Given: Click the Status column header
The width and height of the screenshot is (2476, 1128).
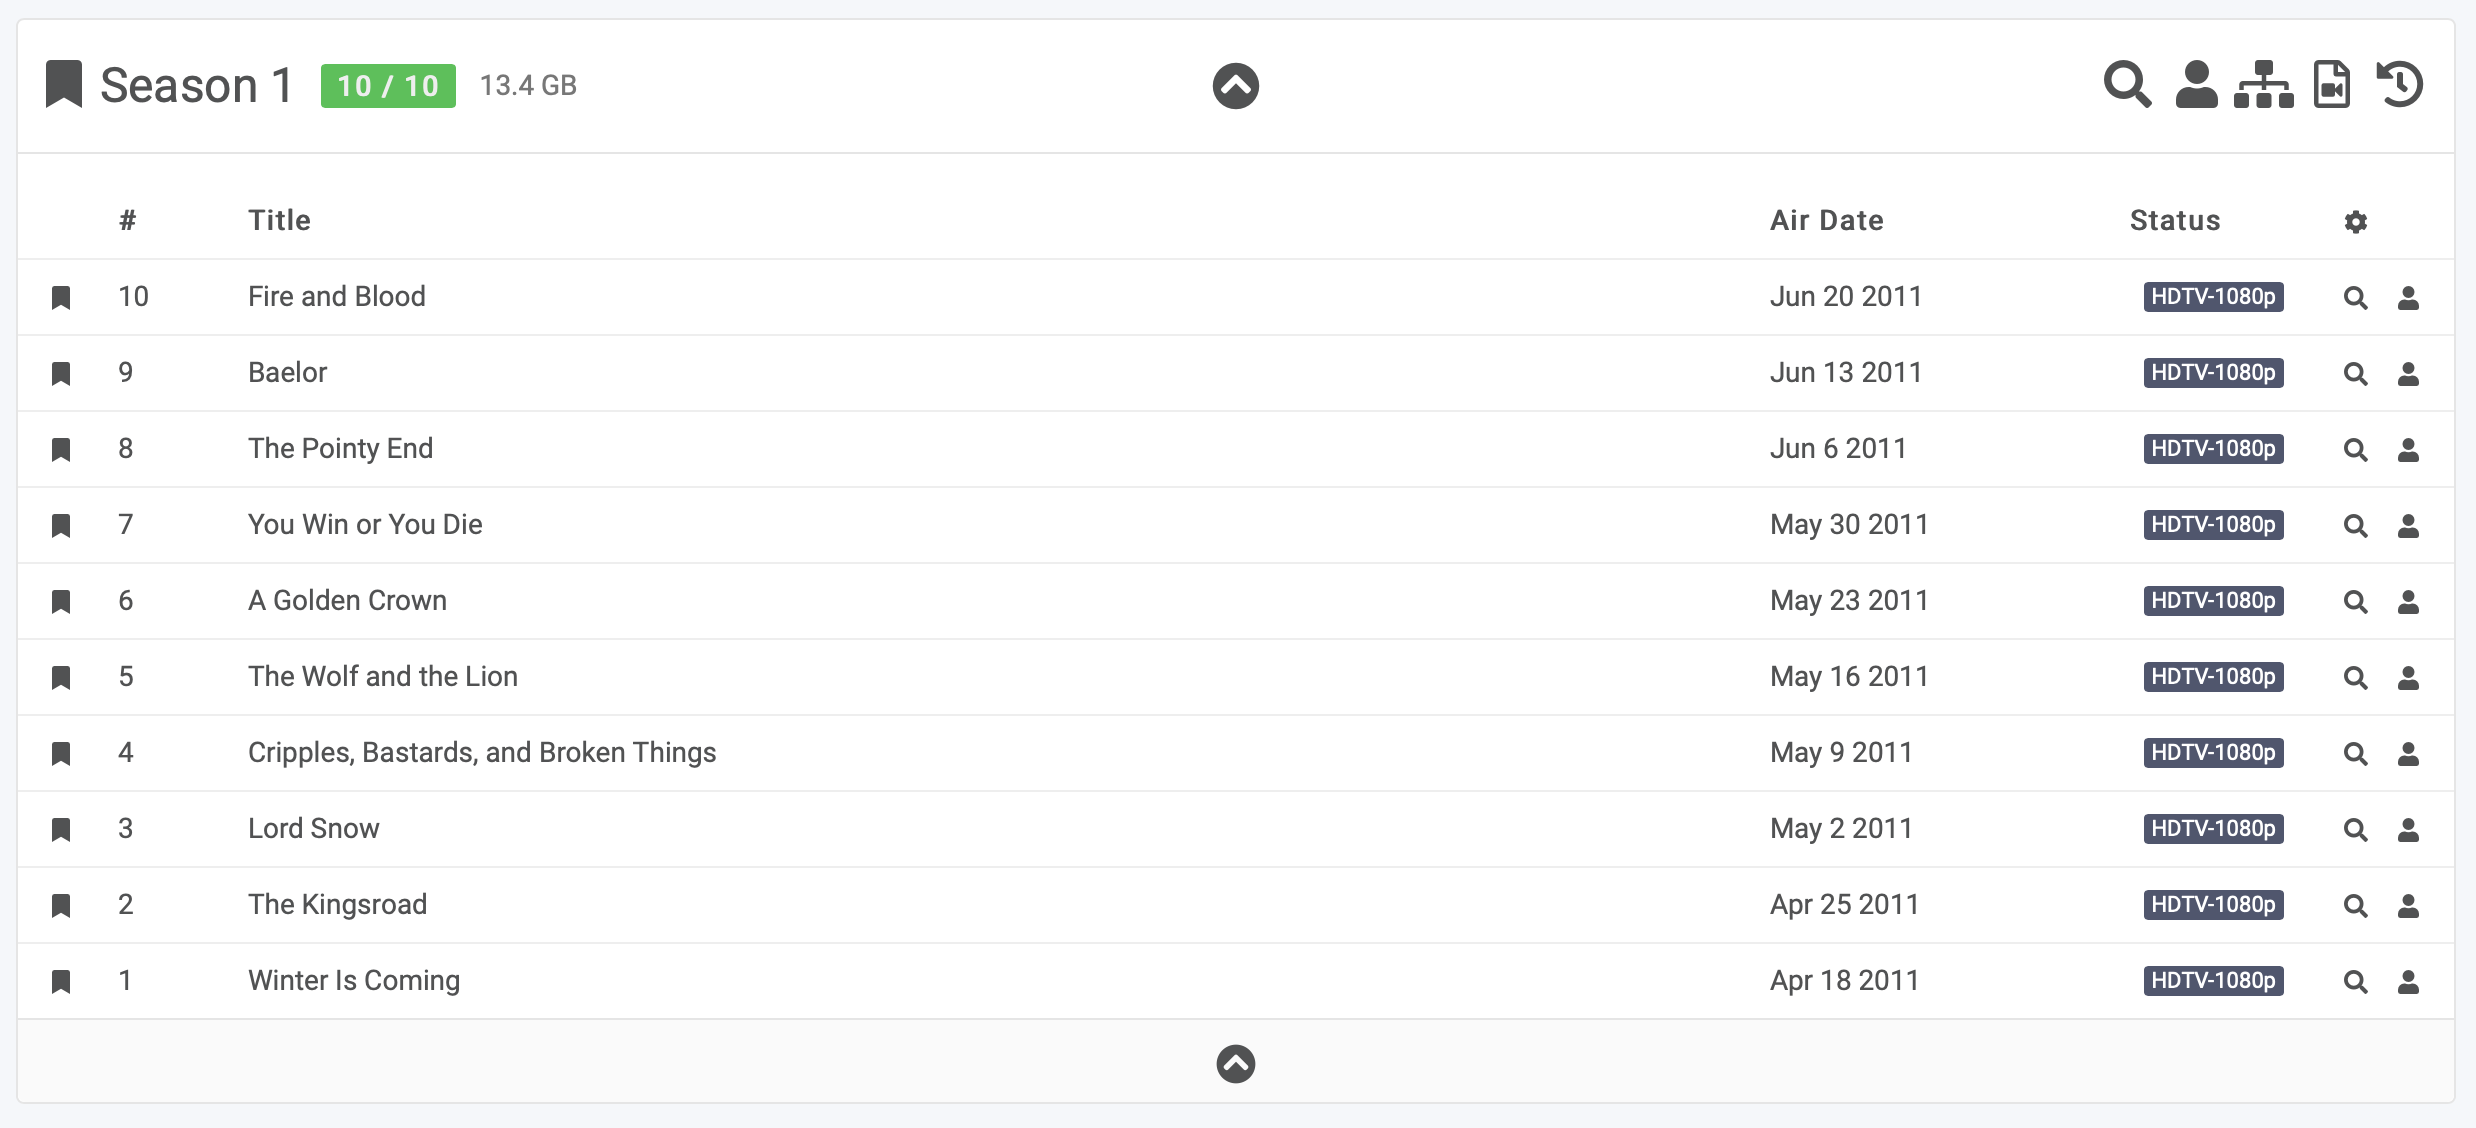Looking at the screenshot, I should 2175,220.
